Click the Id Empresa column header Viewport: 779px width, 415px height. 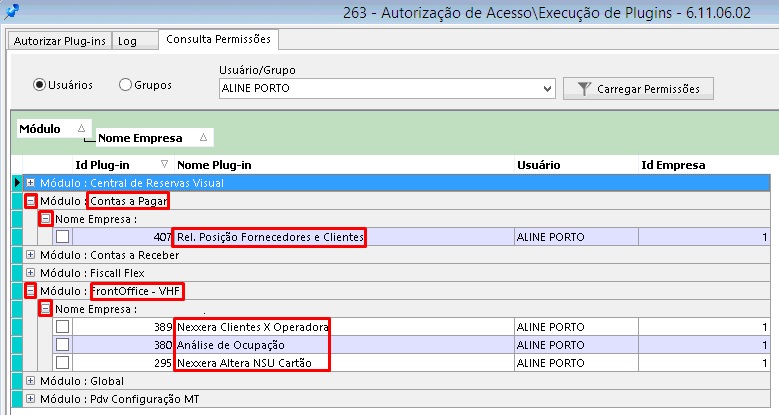tap(704, 165)
